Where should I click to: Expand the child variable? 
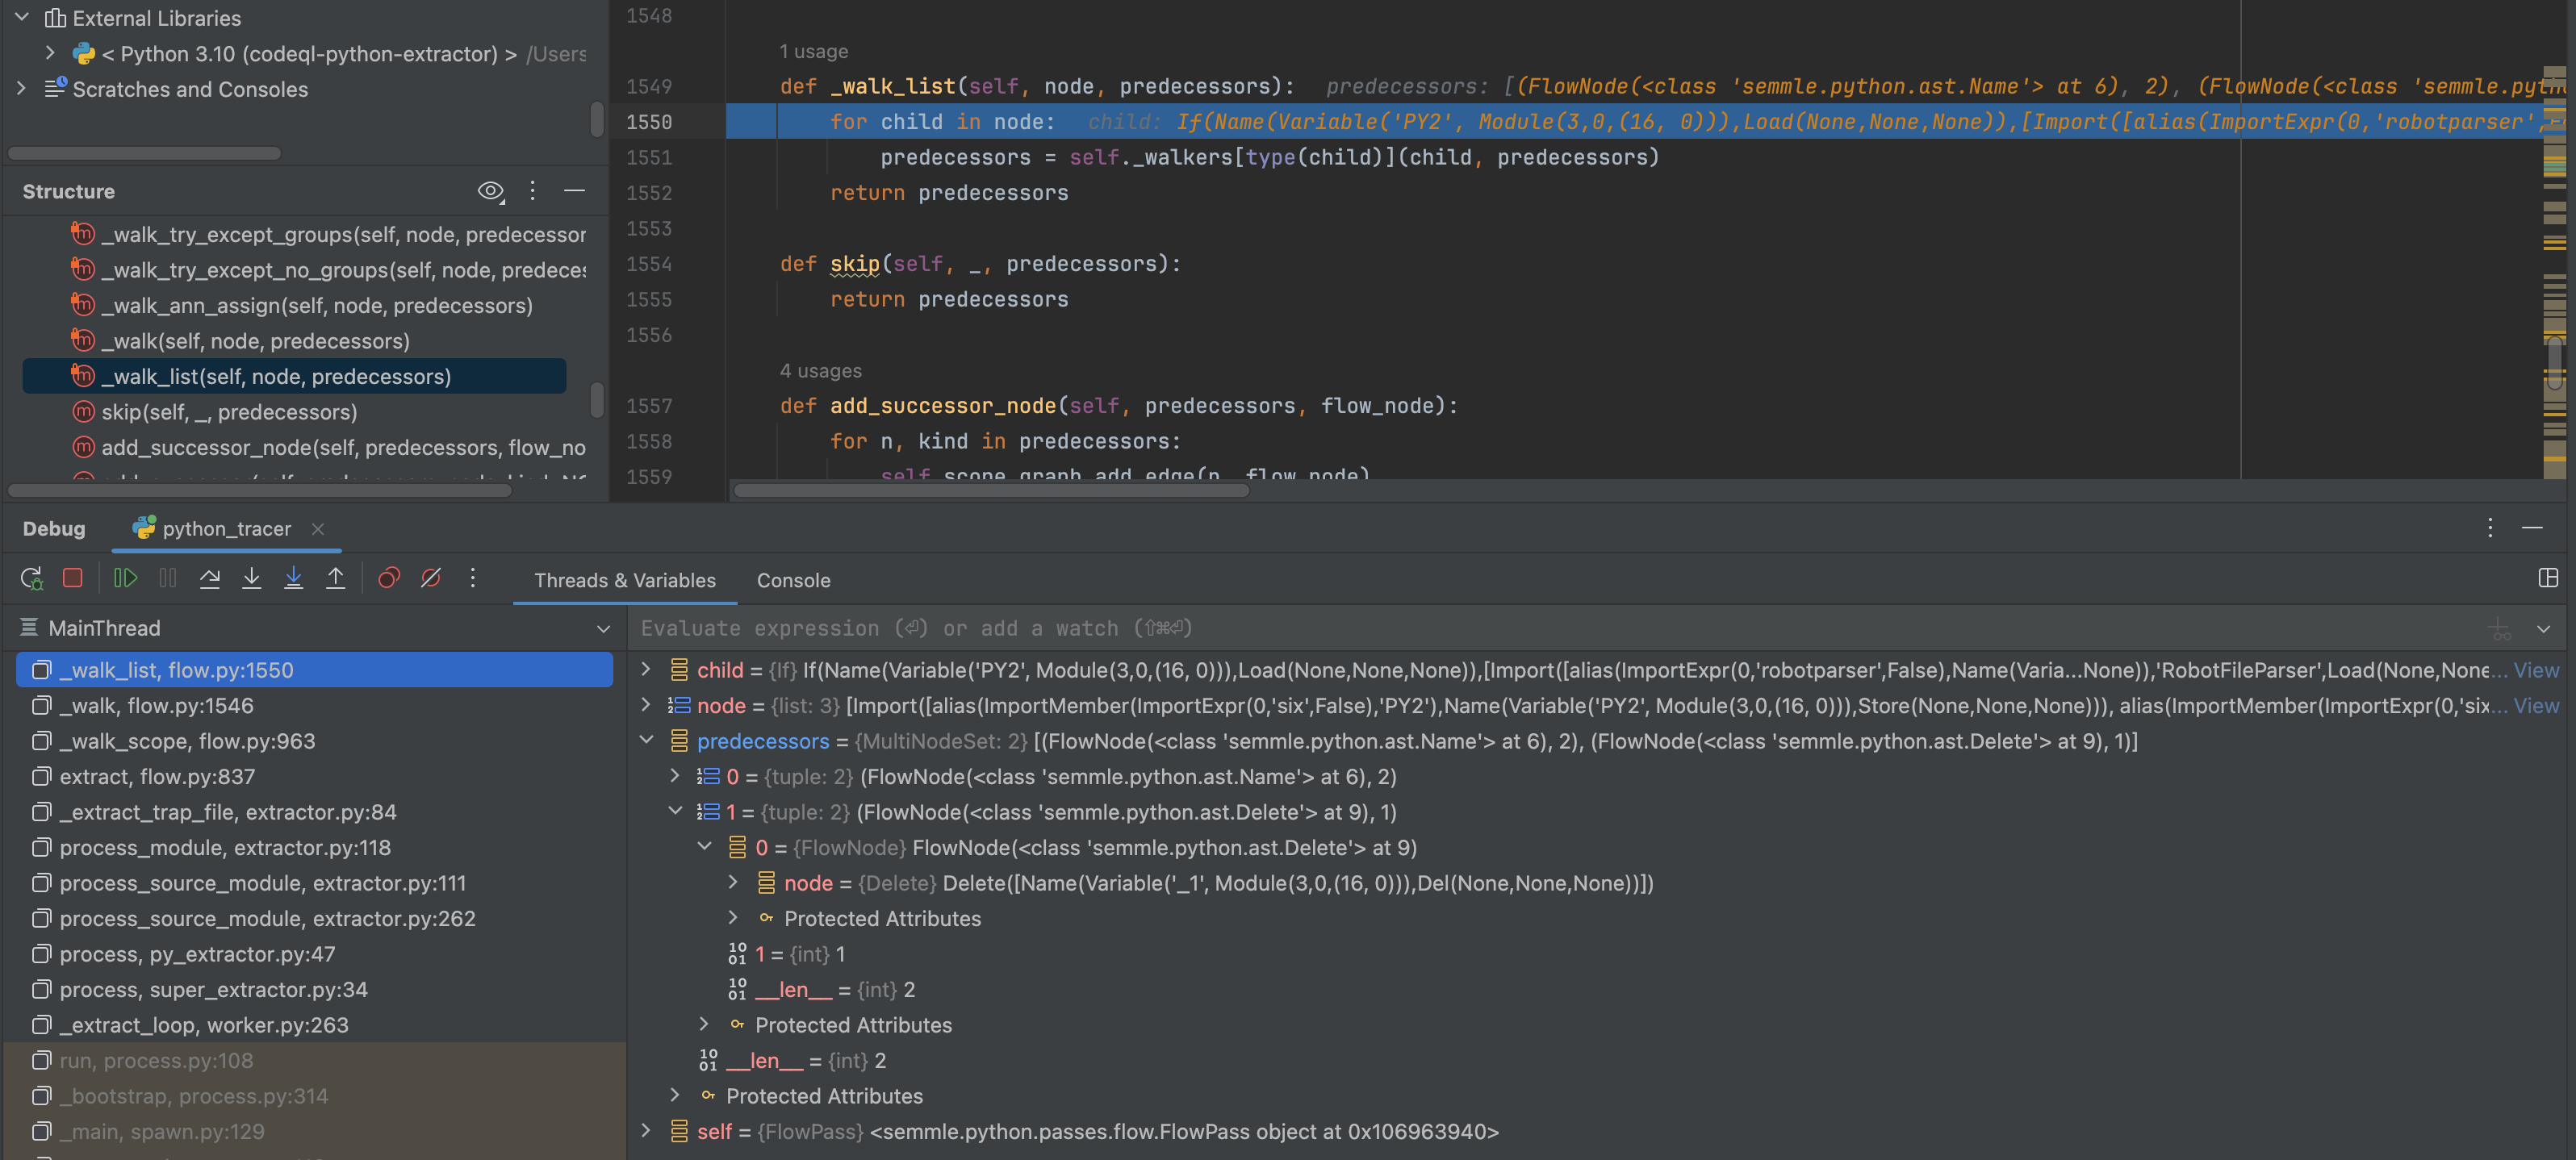click(x=646, y=670)
